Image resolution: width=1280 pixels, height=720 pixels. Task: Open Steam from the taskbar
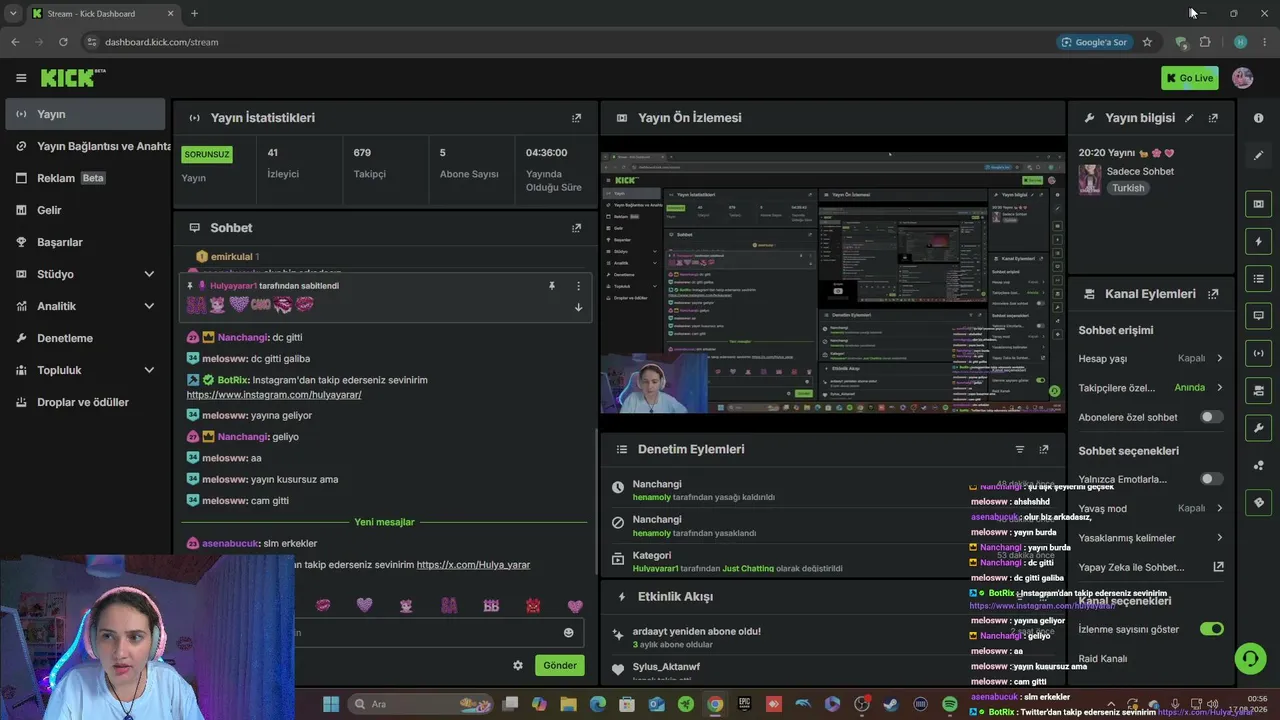890,704
